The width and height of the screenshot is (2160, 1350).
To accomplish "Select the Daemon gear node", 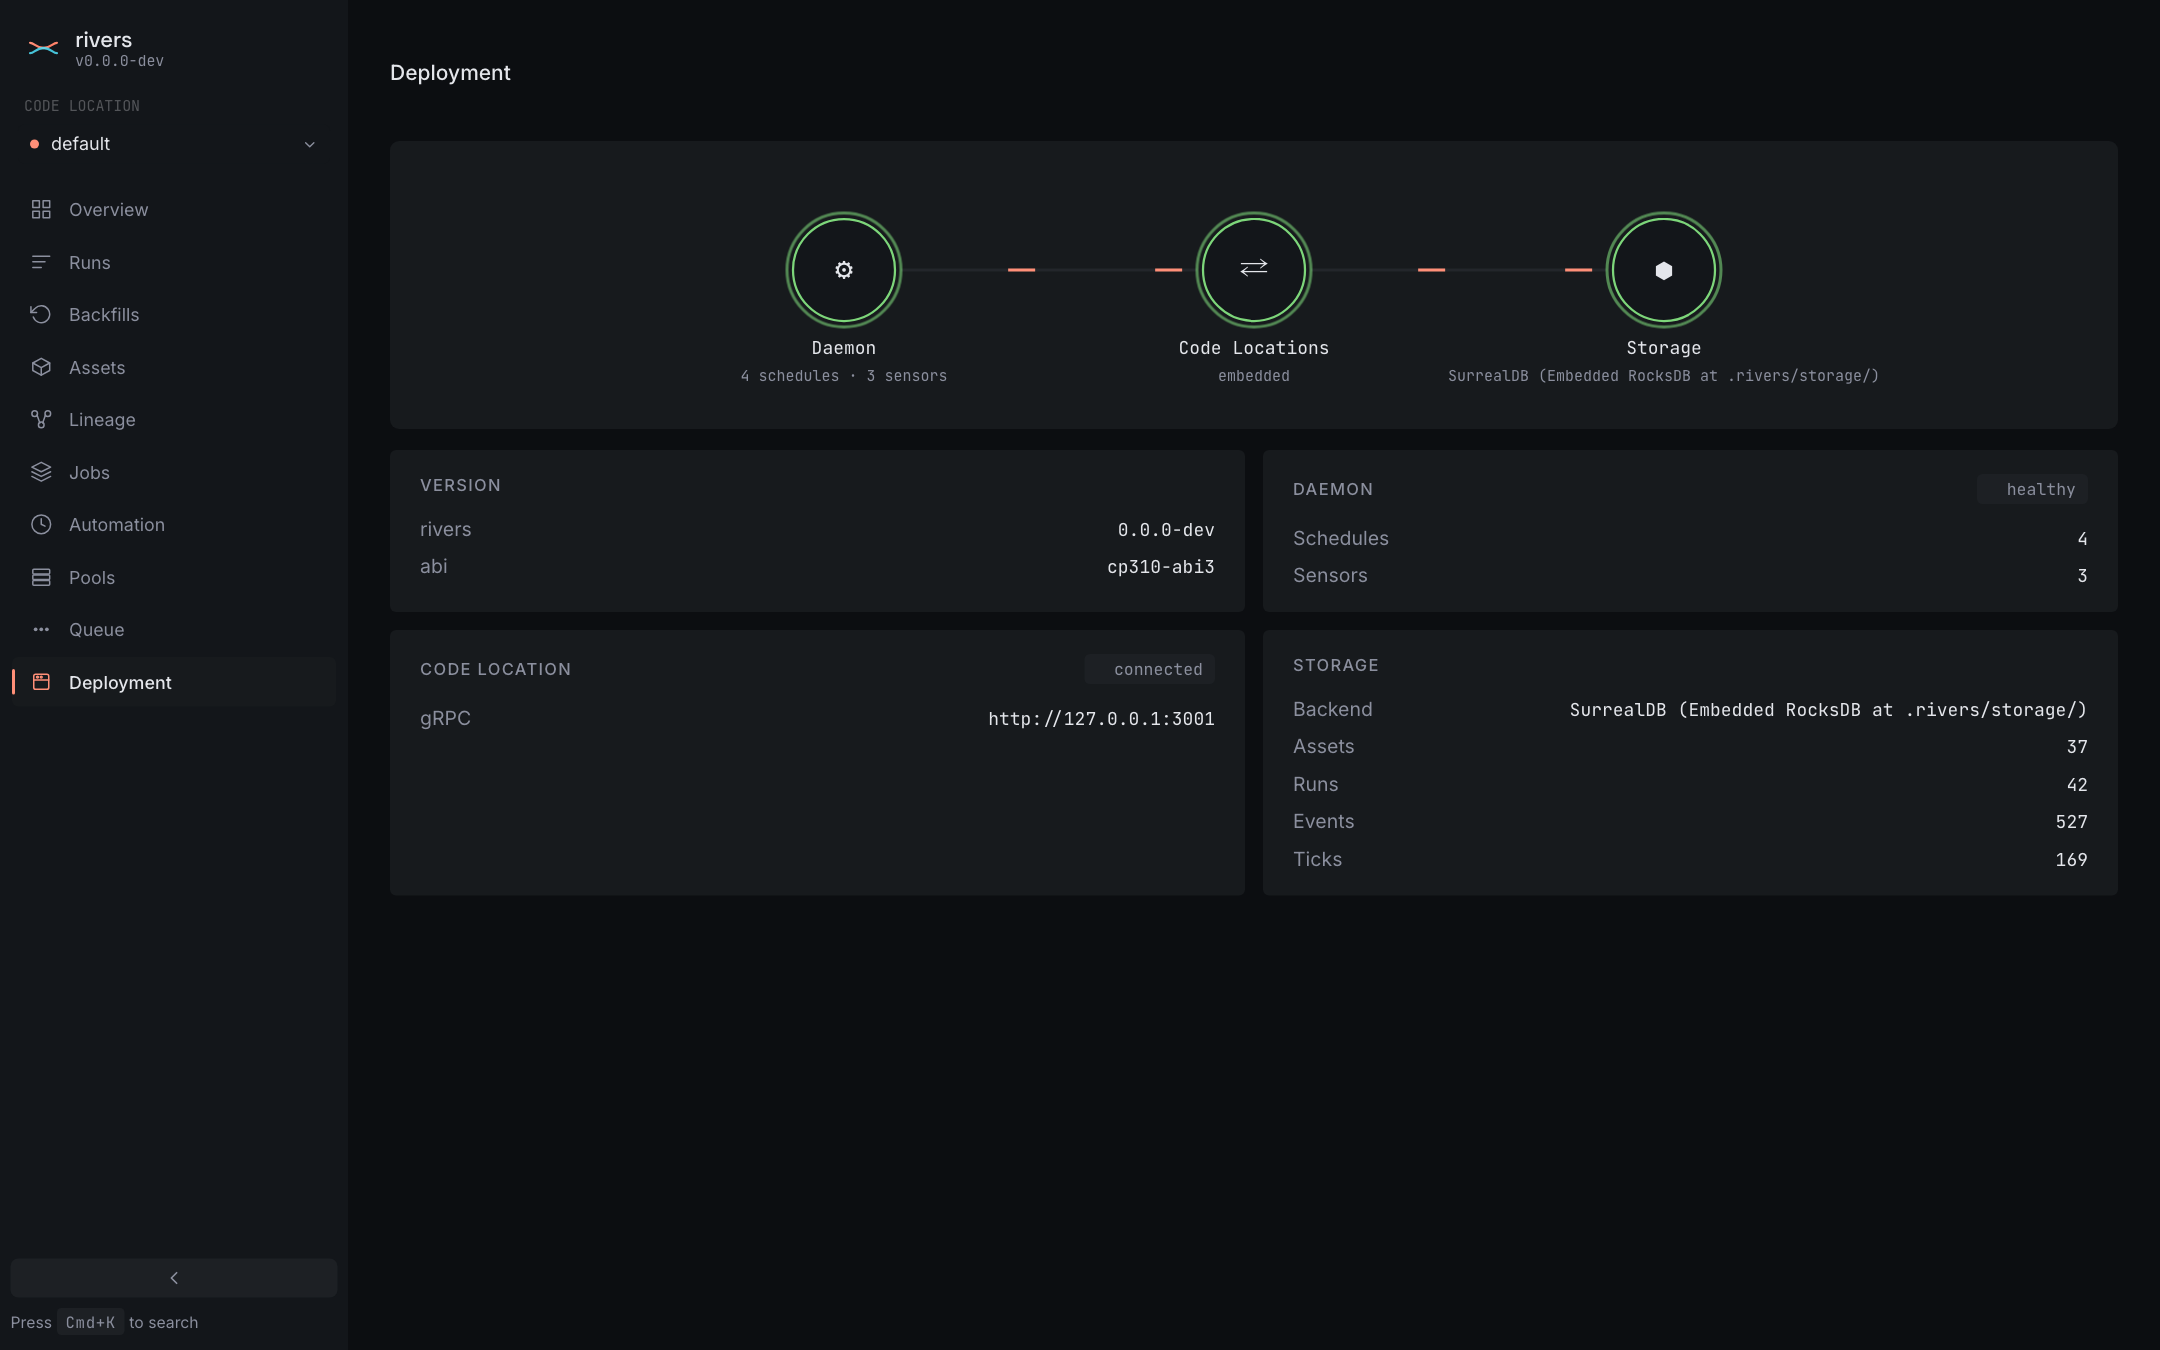I will click(844, 270).
